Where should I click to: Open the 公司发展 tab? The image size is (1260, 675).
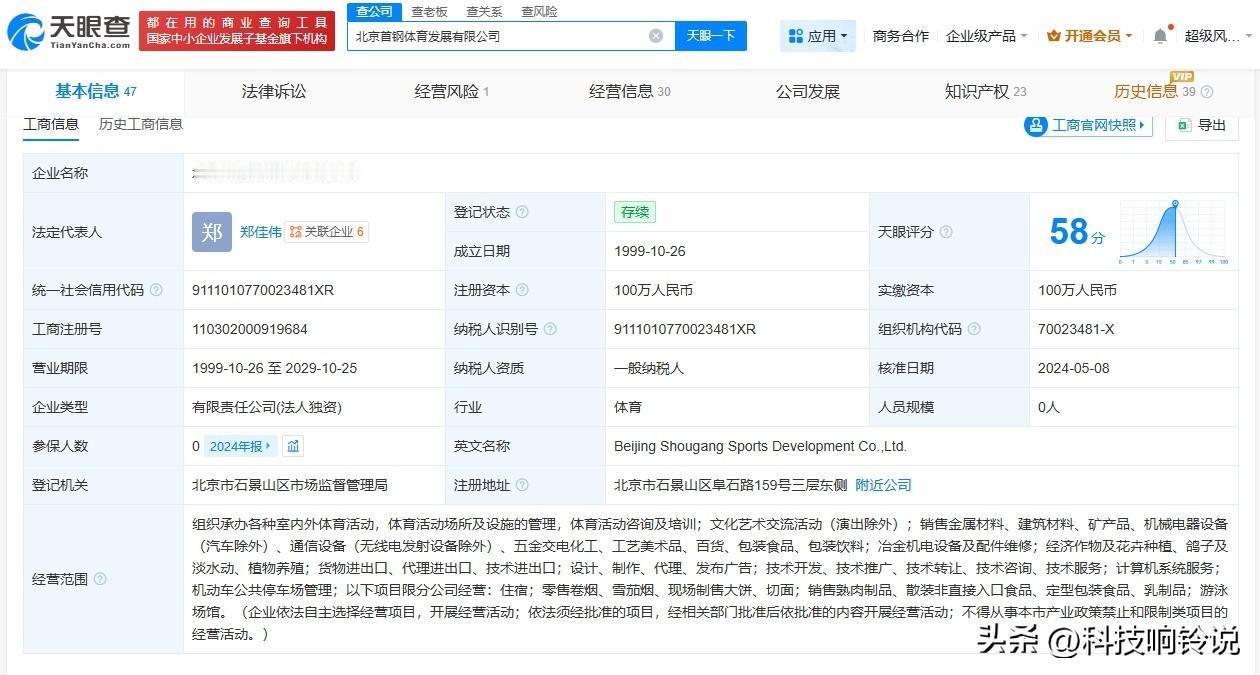808,92
